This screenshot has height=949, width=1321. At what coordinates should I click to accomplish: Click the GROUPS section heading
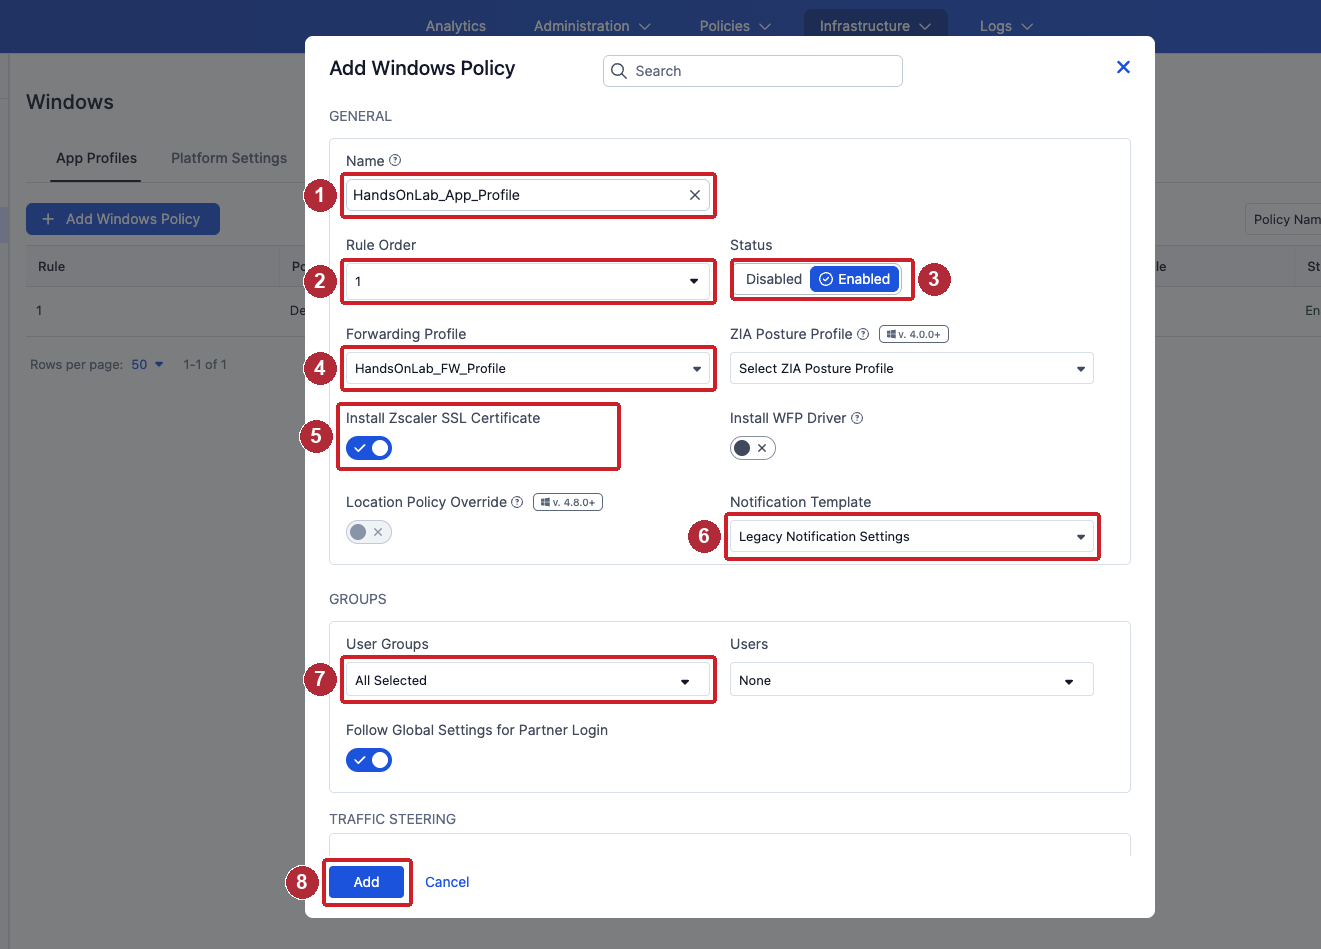(x=357, y=599)
